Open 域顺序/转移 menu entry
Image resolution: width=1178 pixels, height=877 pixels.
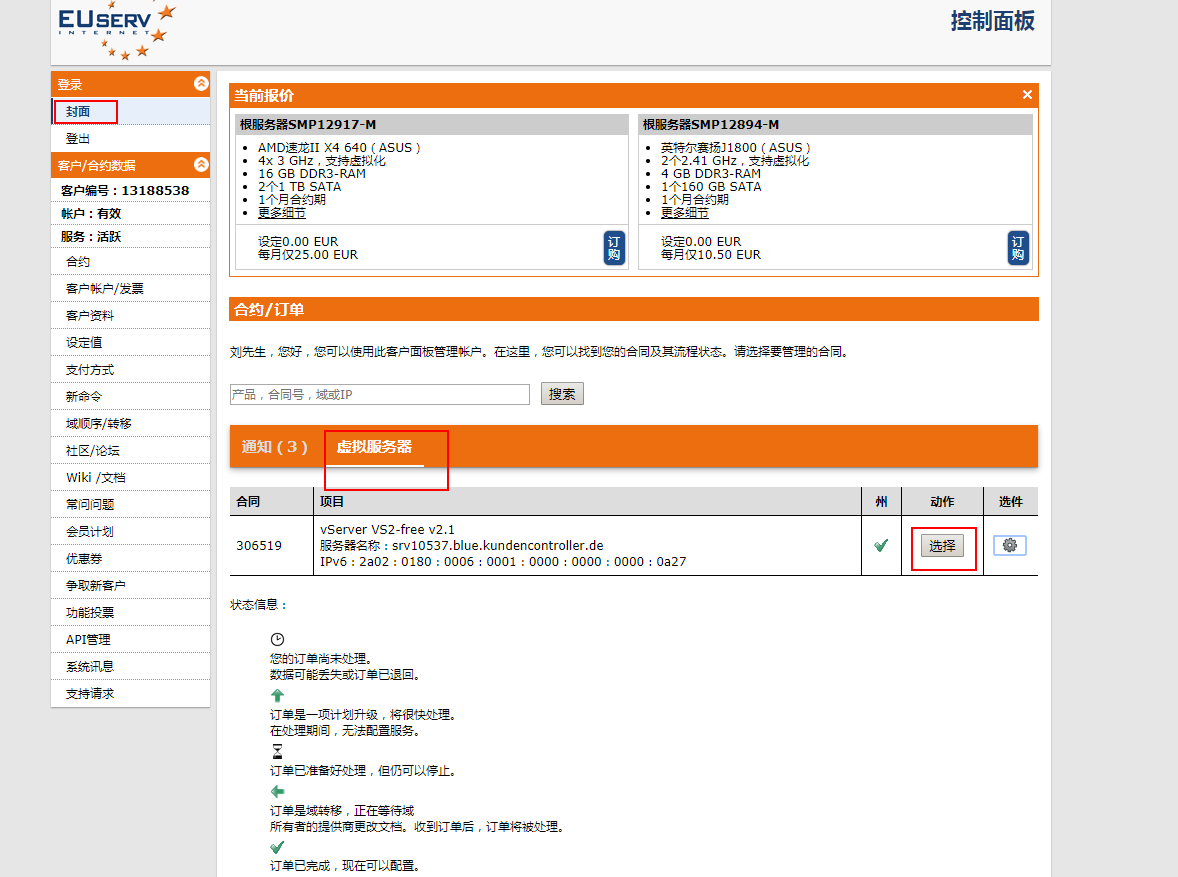click(x=98, y=424)
